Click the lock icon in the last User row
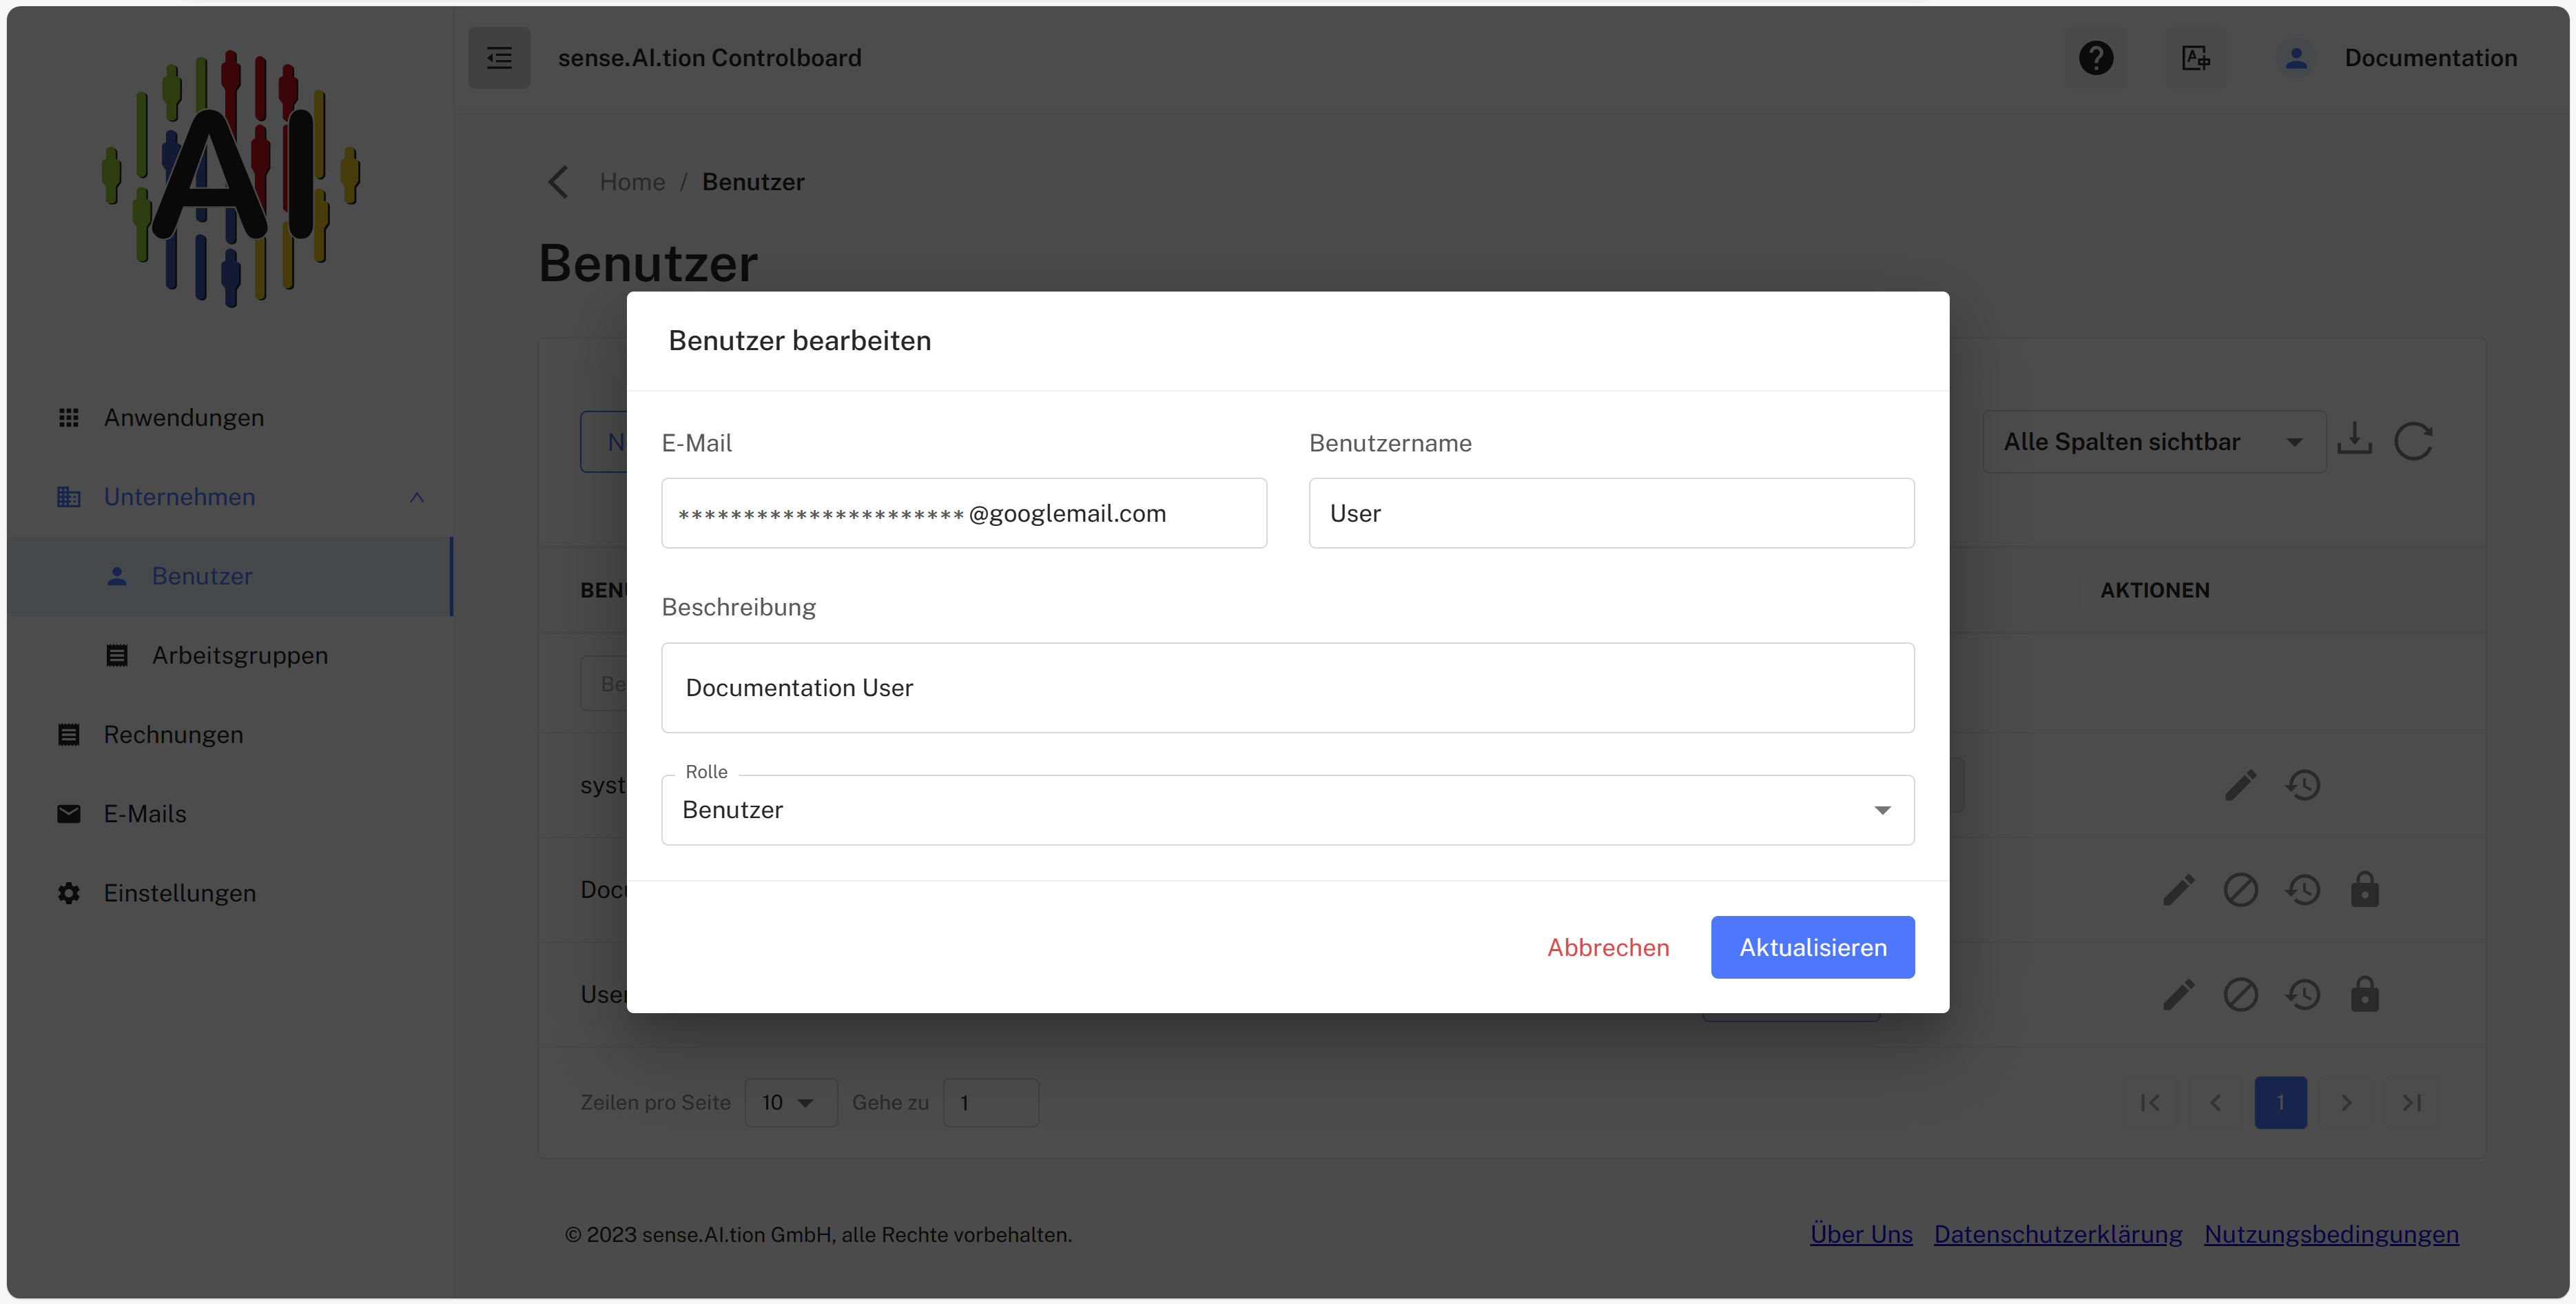The image size is (2576, 1304). (2365, 994)
